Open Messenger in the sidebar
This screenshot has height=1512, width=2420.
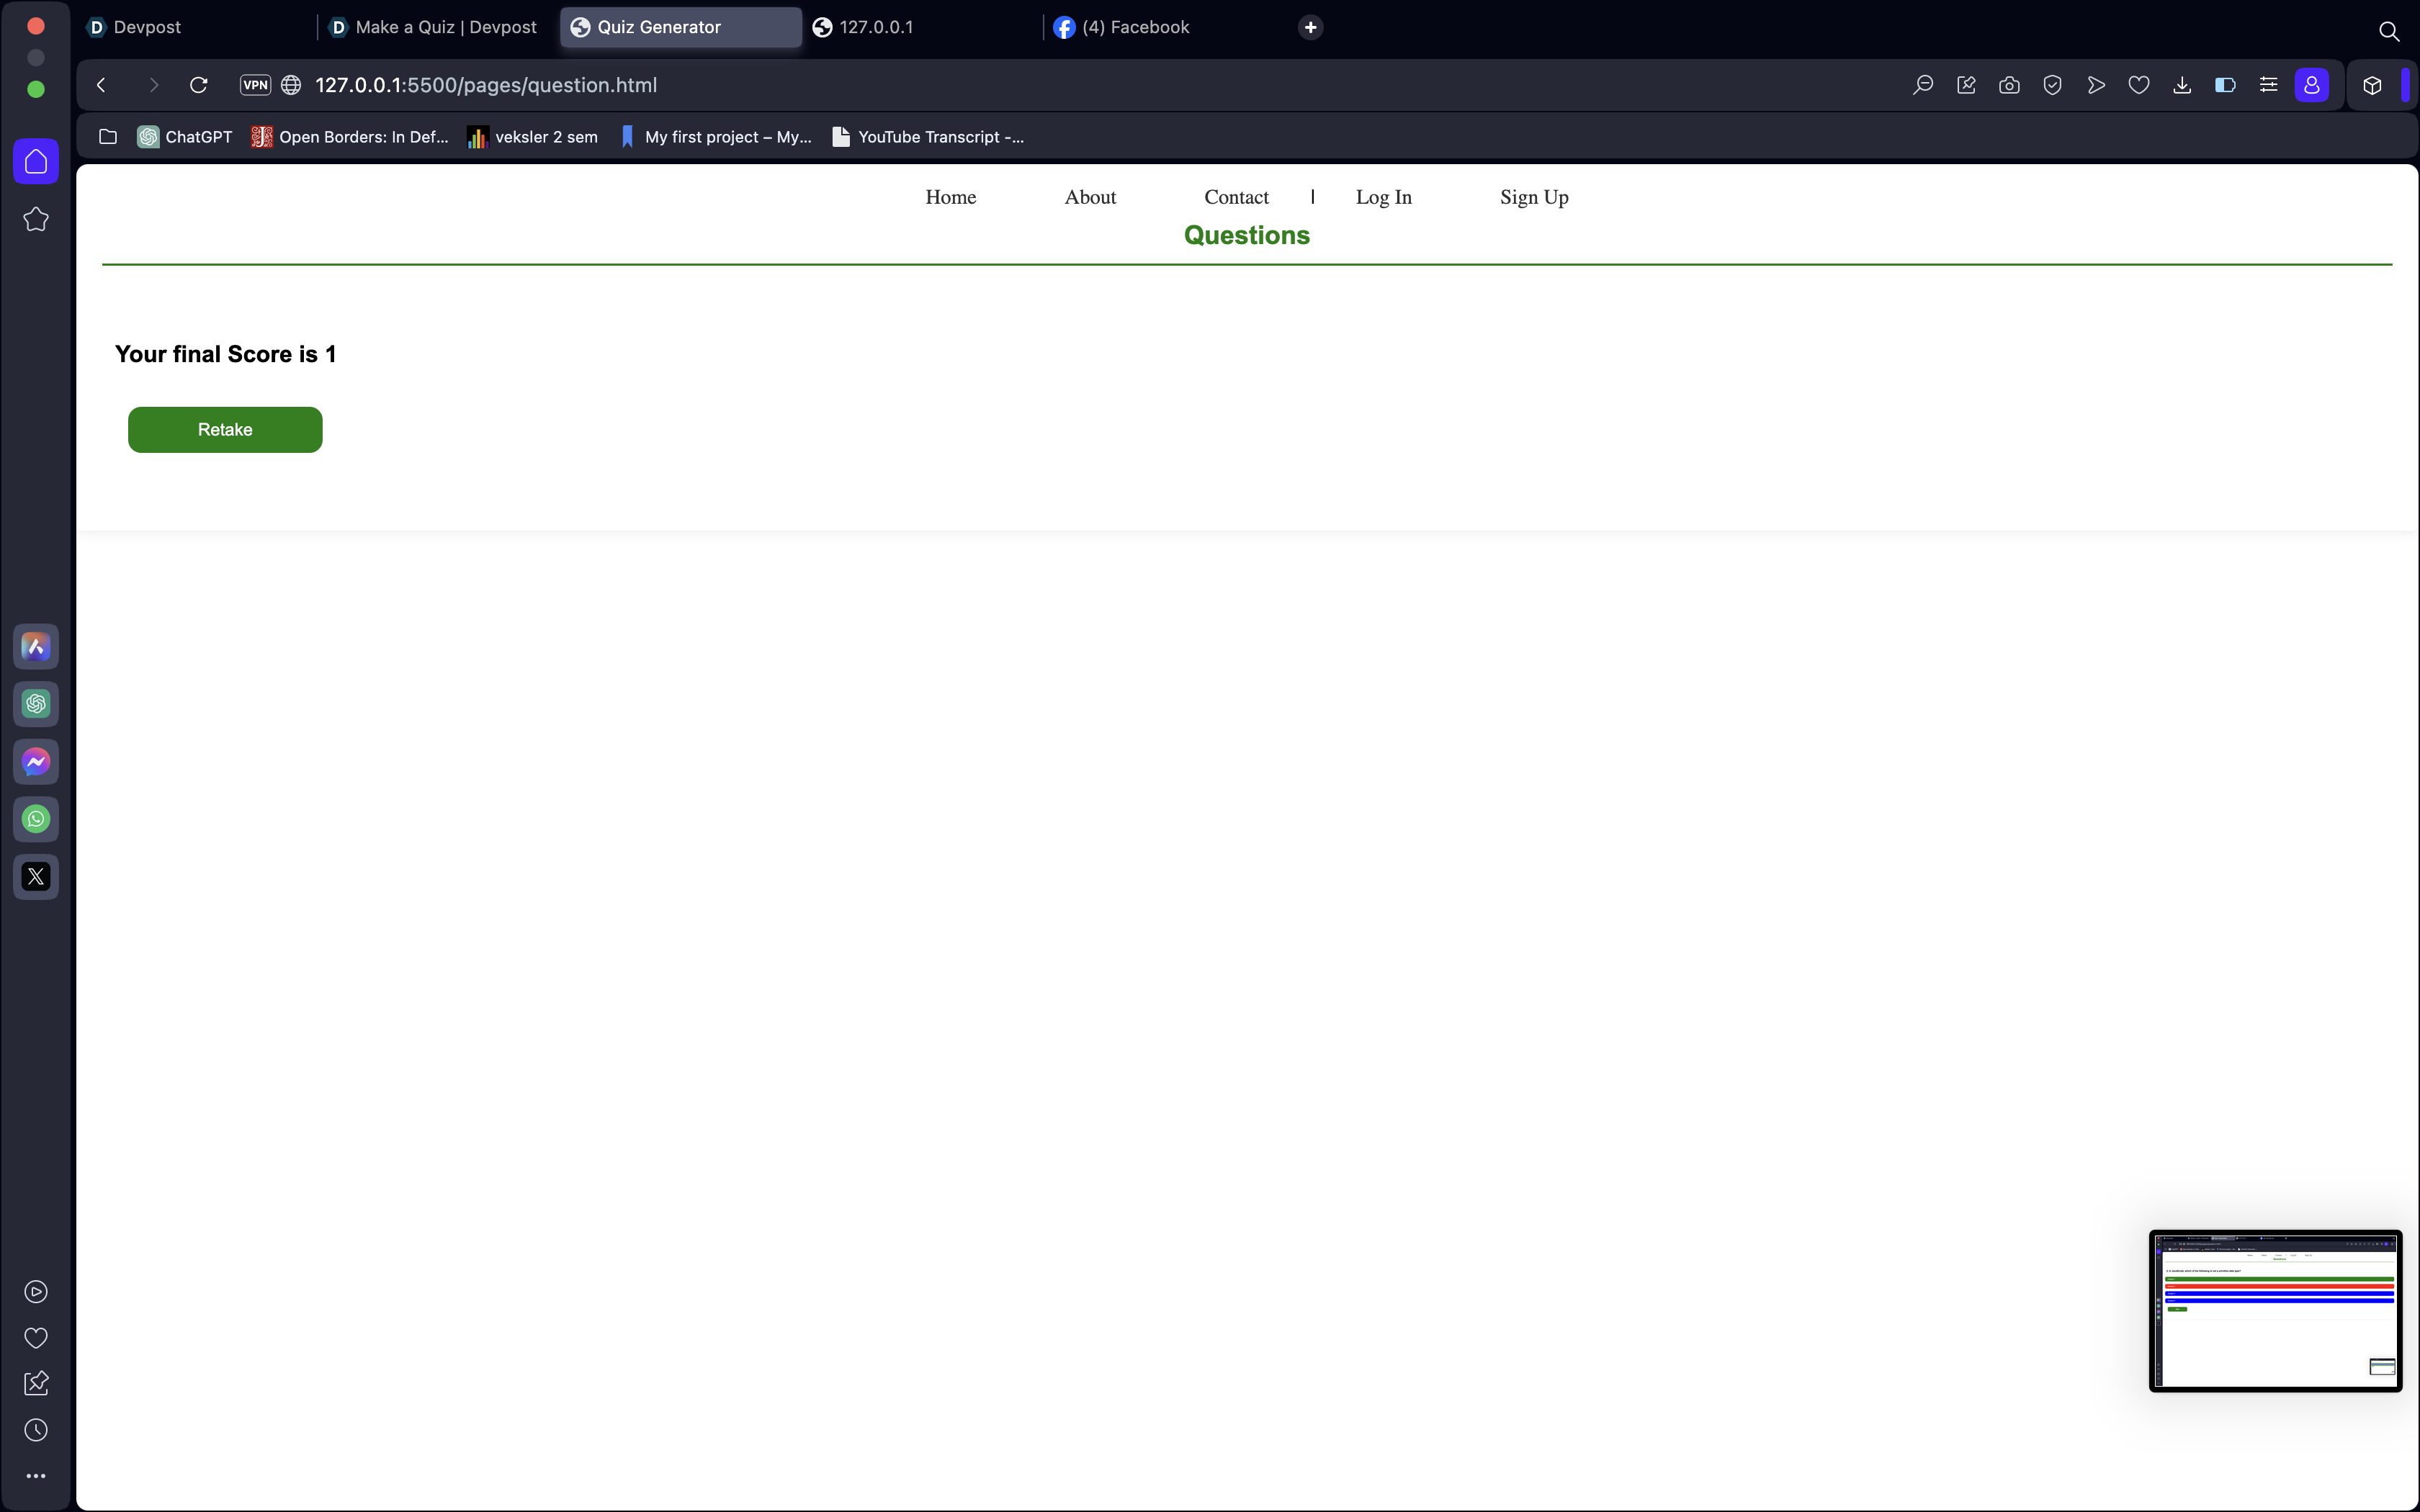point(36,762)
